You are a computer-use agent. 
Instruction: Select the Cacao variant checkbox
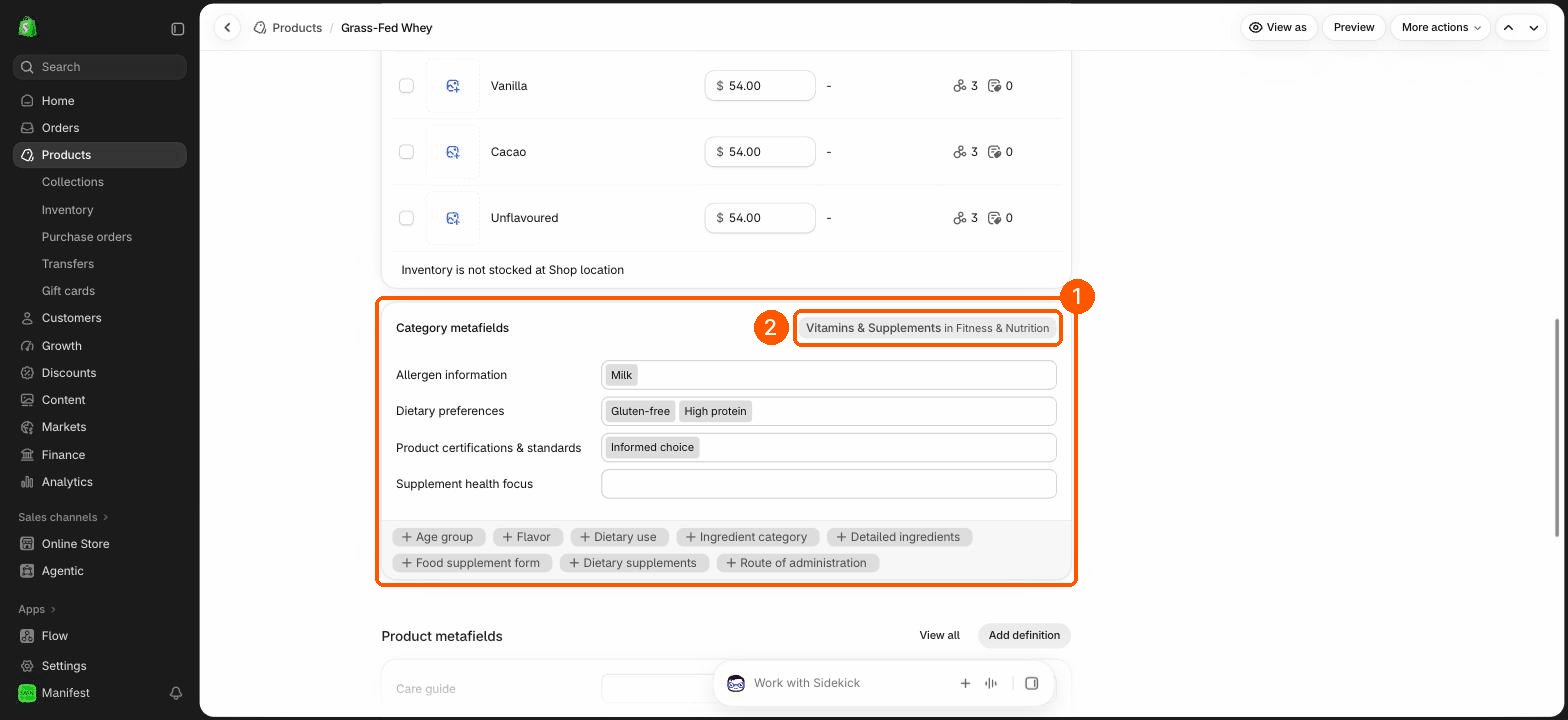pos(406,152)
